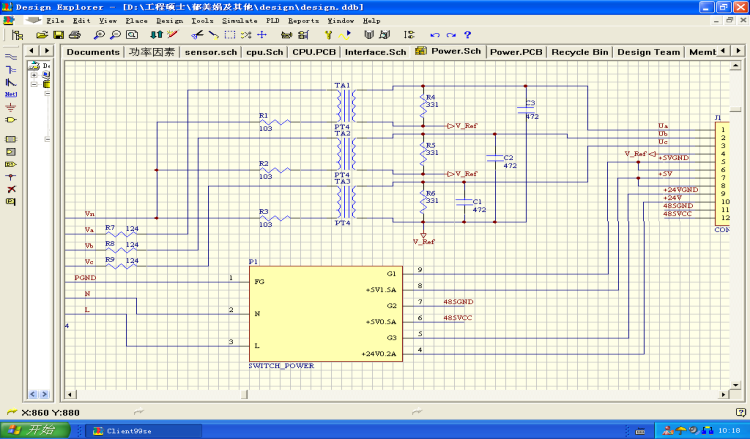Viewport: 750px width, 439px height.
Task: Click the SWITCH_POWER component block
Action: [x=326, y=313]
